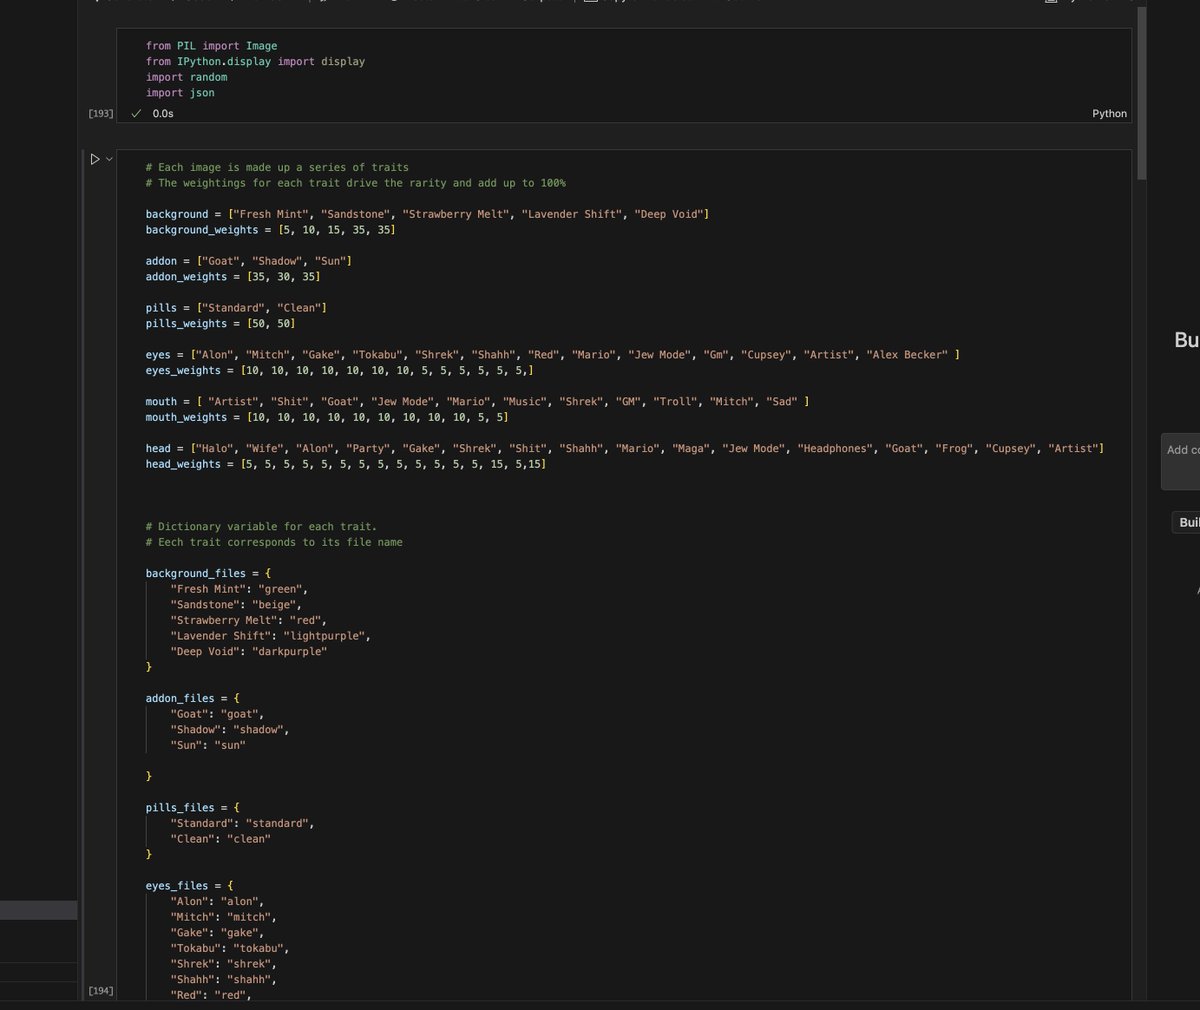Select the [194] execution count label

(101, 991)
